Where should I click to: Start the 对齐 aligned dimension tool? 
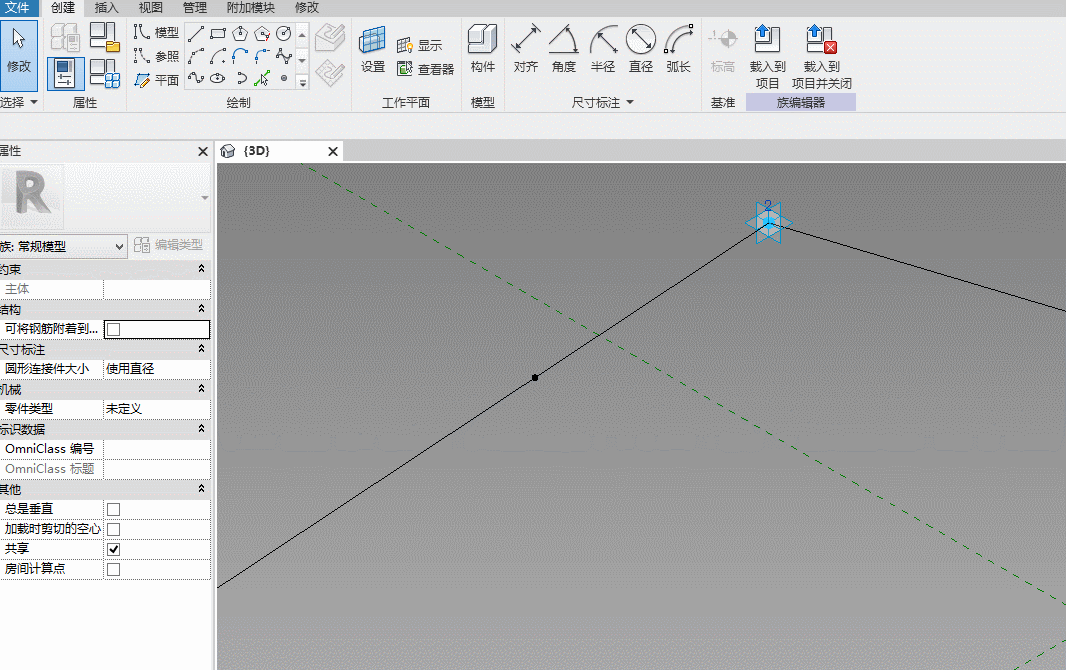coord(526,49)
